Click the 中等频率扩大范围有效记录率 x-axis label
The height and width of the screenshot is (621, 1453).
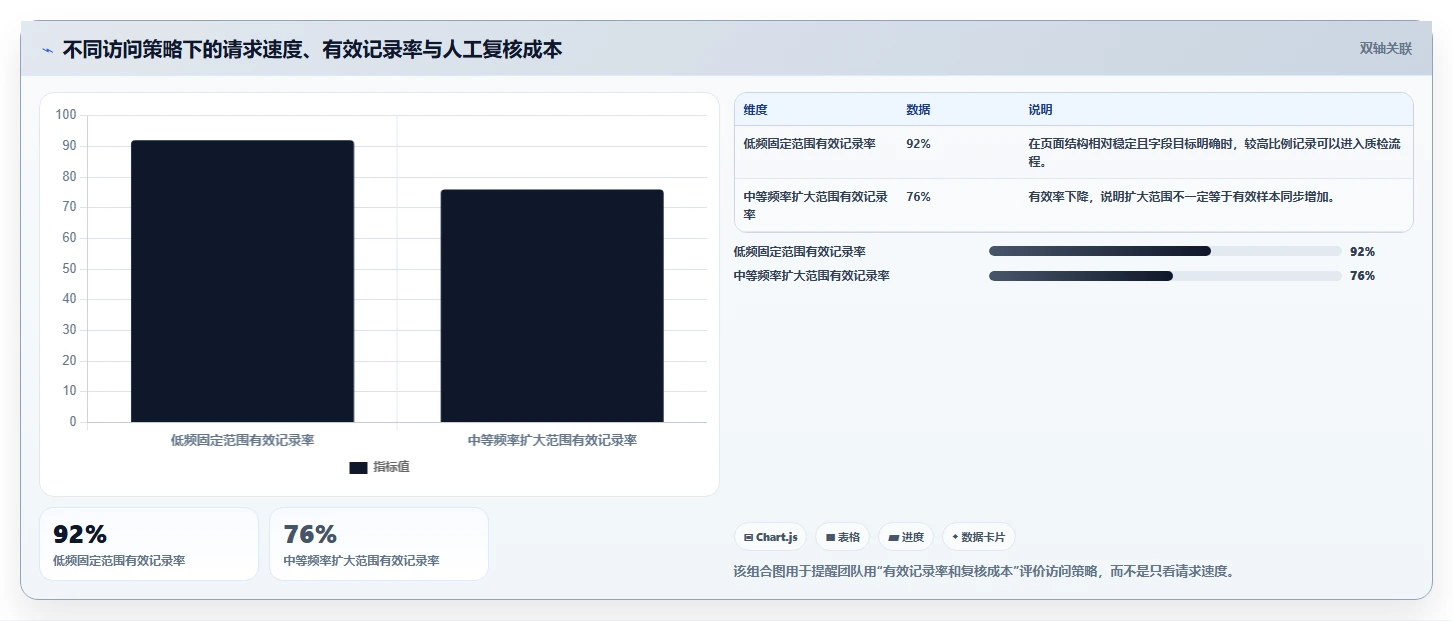click(552, 440)
